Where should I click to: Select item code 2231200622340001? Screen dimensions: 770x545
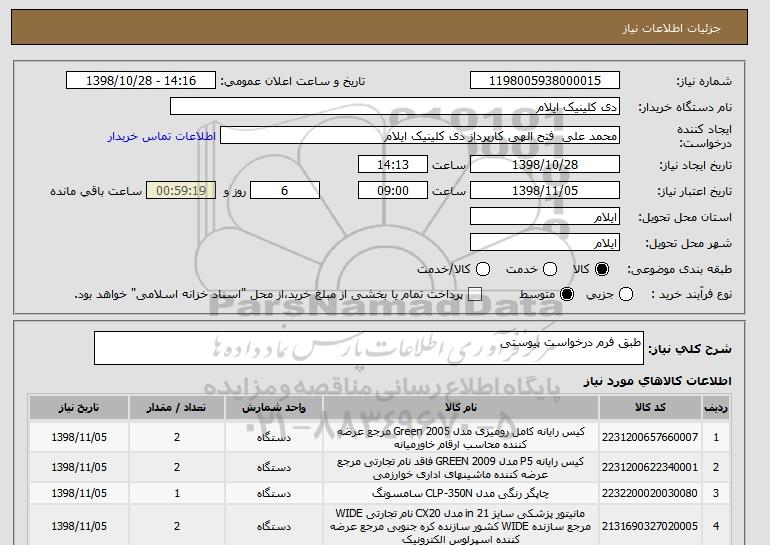click(x=650, y=467)
